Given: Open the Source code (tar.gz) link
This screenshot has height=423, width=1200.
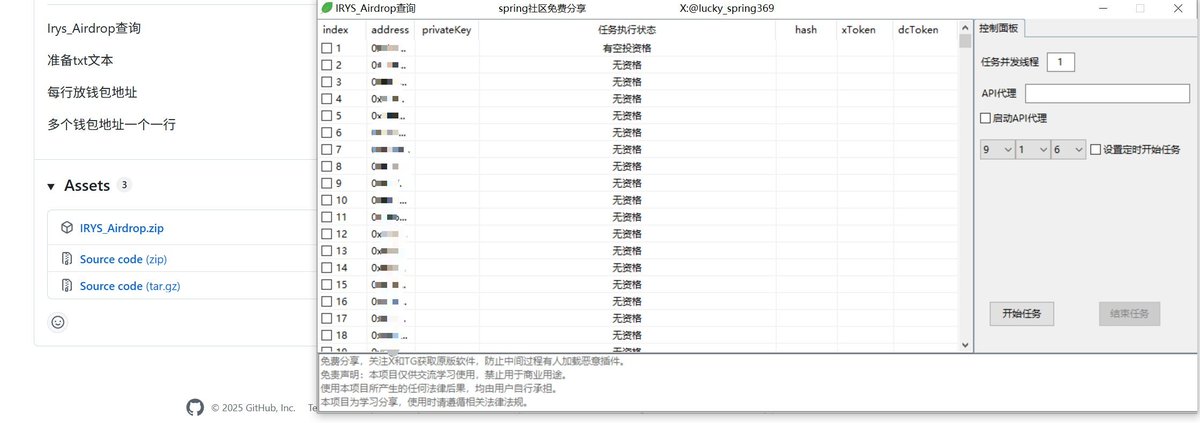Looking at the screenshot, I should click(130, 286).
